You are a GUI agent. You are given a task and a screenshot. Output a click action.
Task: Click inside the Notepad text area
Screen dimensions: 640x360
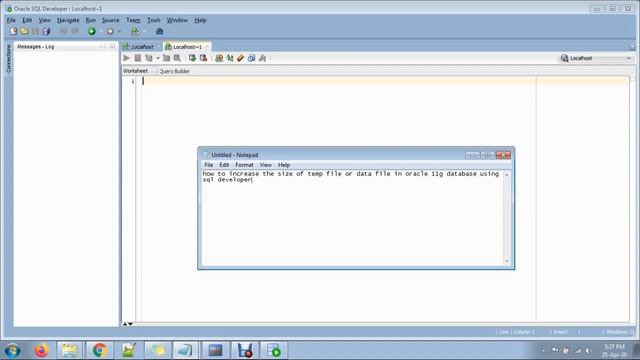coord(352,218)
